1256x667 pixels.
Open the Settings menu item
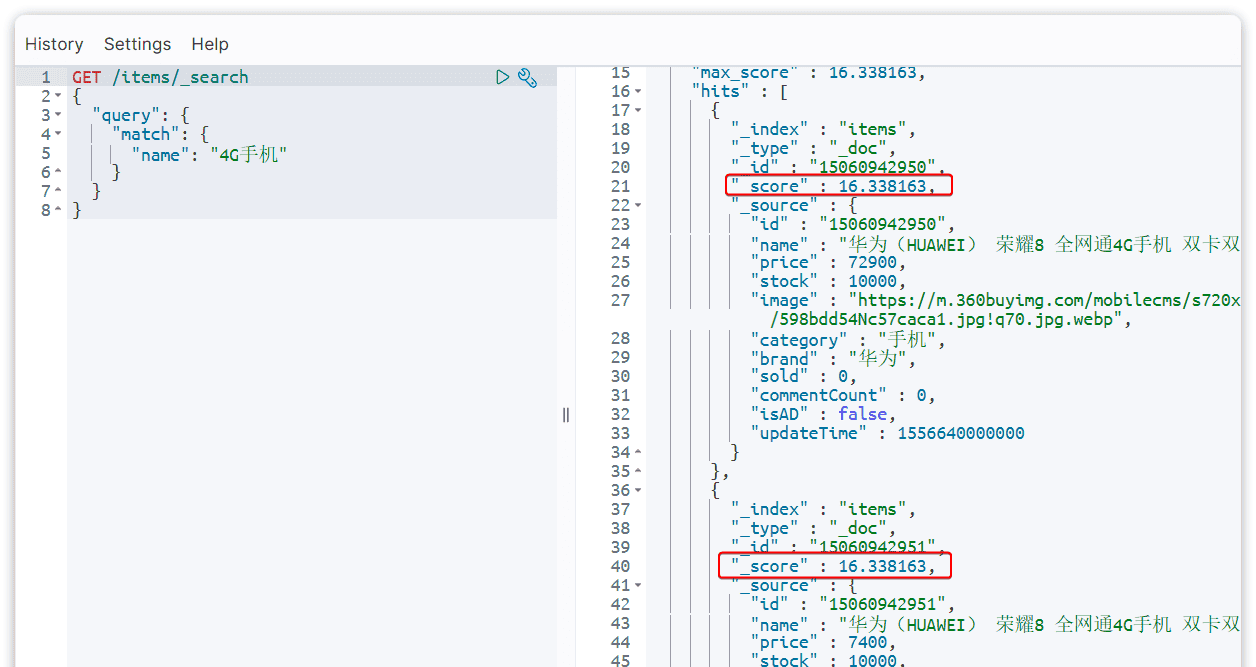[x=137, y=44]
